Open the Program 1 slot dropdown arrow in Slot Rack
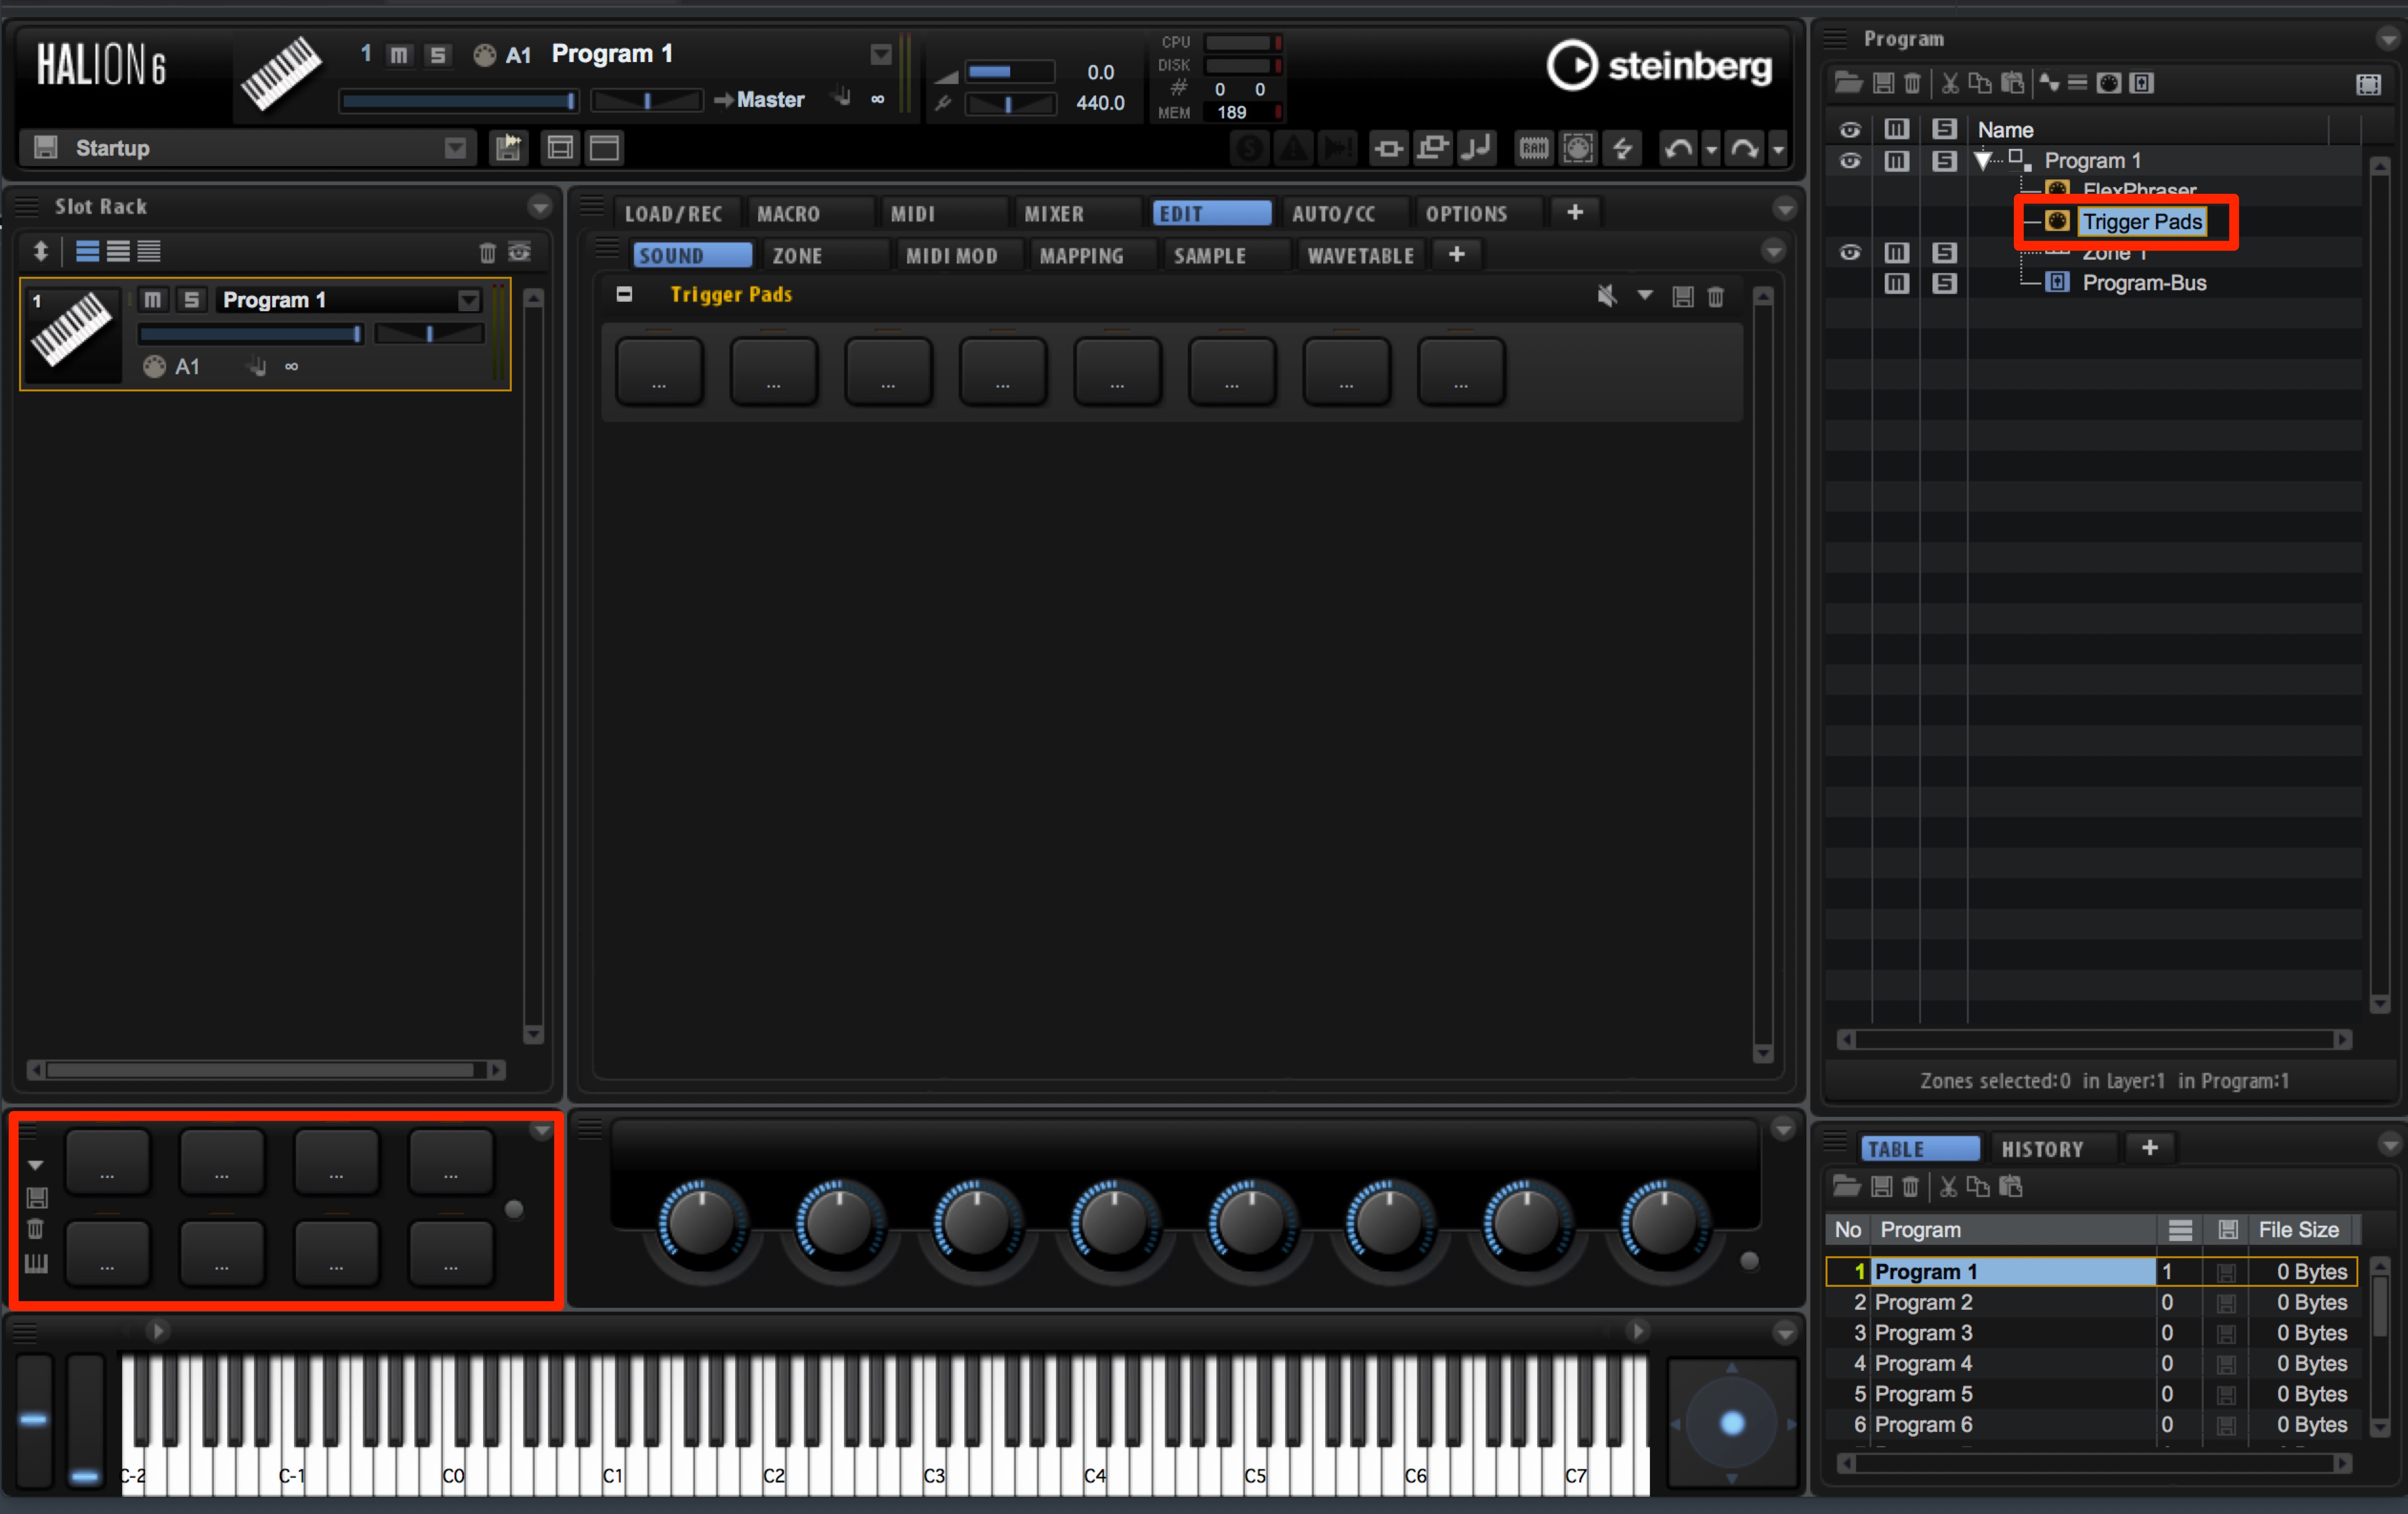 click(x=469, y=300)
